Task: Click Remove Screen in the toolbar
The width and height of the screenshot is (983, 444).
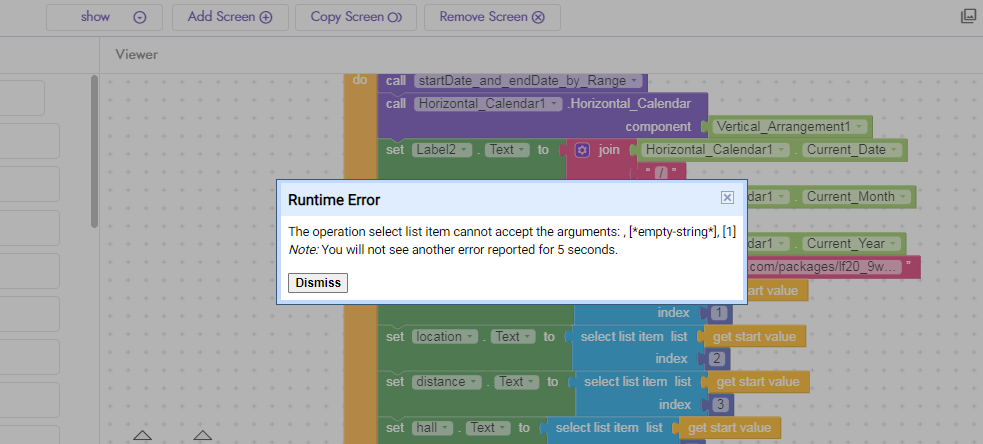Action: click(492, 17)
